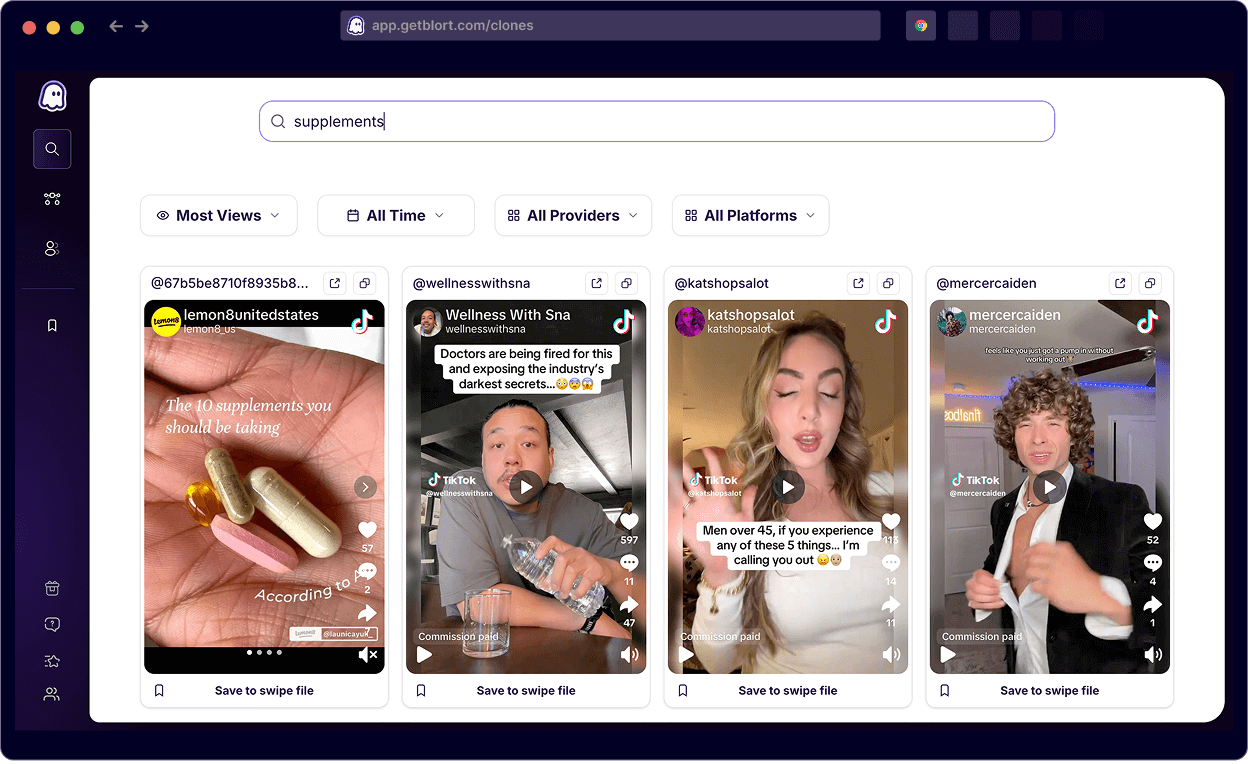Open the search page from sidebar
The image size is (1248, 764).
pyautogui.click(x=52, y=149)
